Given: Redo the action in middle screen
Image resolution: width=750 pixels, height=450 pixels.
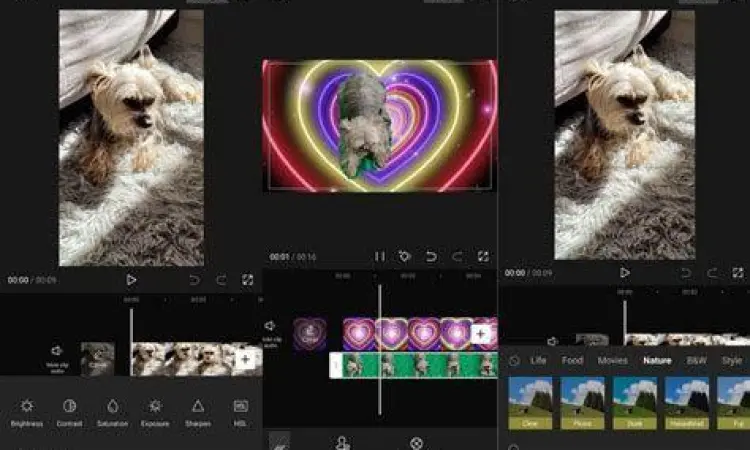Looking at the screenshot, I should (x=457, y=257).
